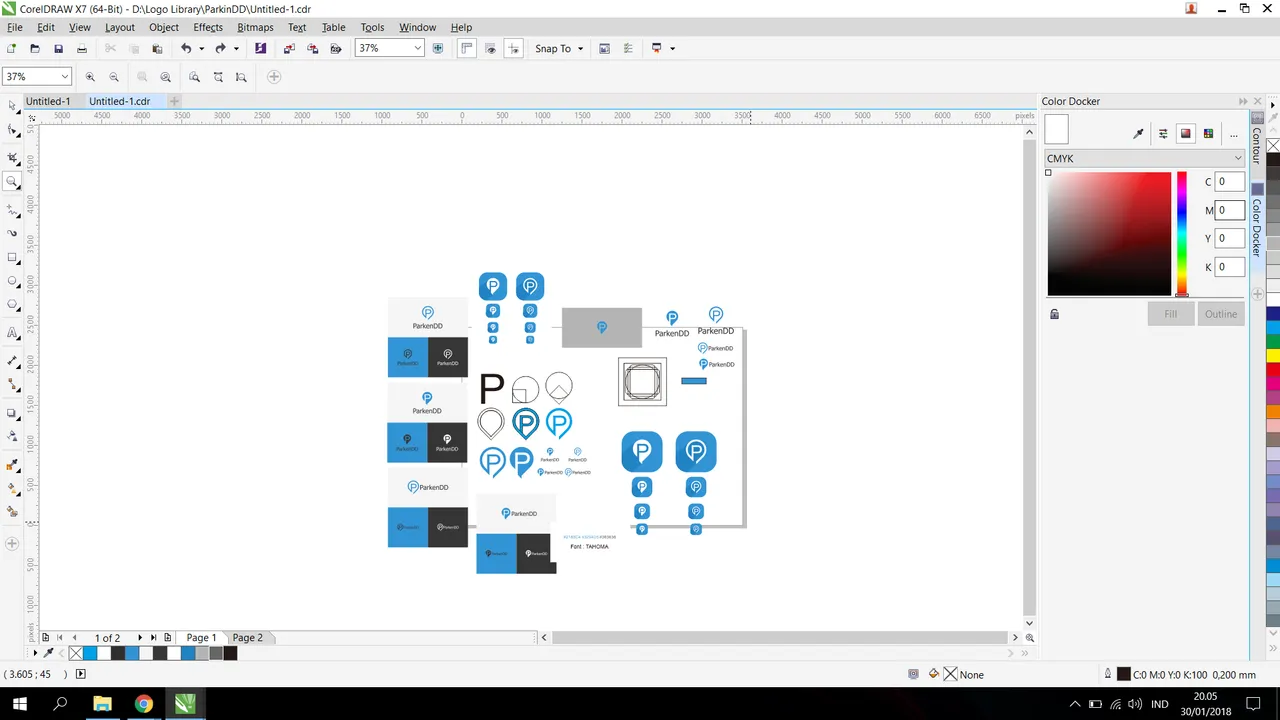This screenshot has width=1280, height=720.
Task: Click the Export icon
Action: pos(313,48)
